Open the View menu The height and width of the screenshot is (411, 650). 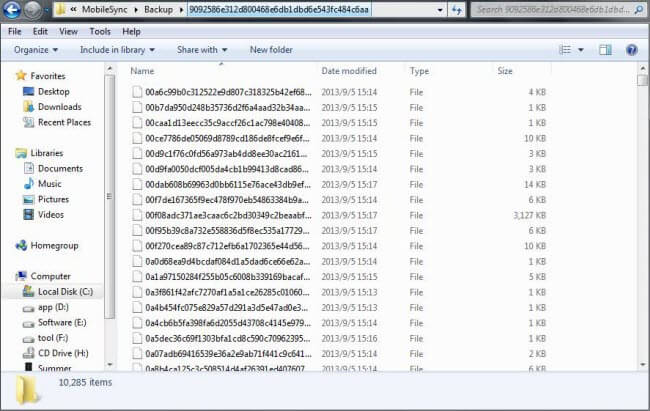(68, 32)
